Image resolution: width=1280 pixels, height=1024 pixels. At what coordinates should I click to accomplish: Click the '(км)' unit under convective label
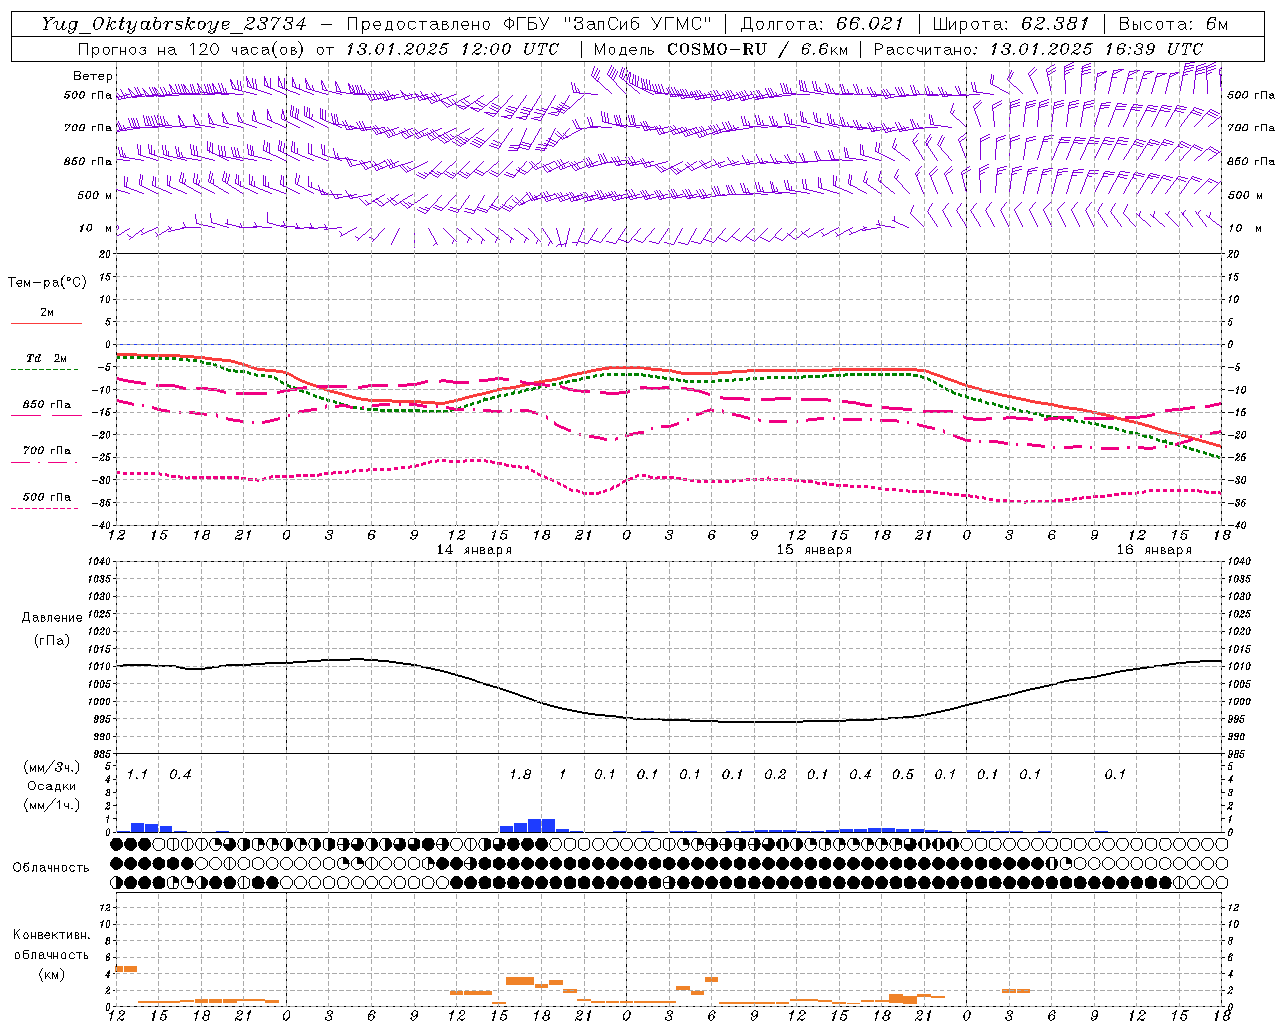(x=51, y=974)
